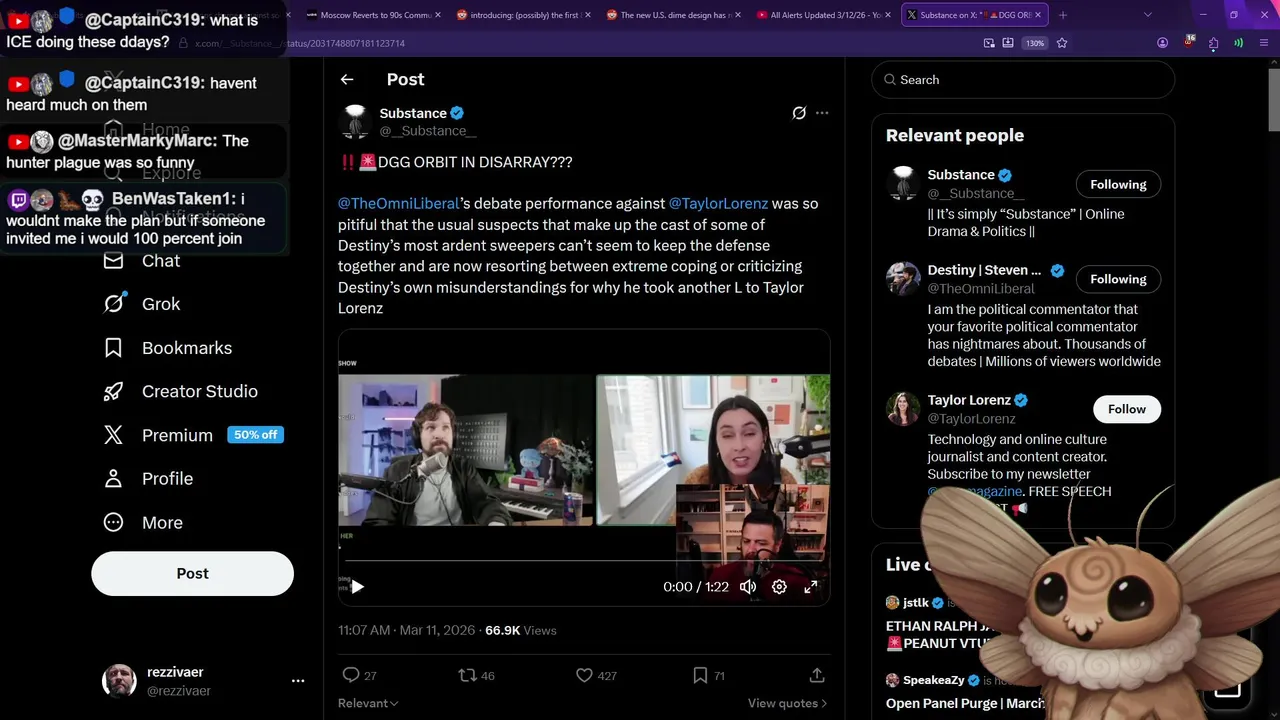Open Bookmarks in the sidebar
The width and height of the screenshot is (1280, 720).
(x=168, y=348)
